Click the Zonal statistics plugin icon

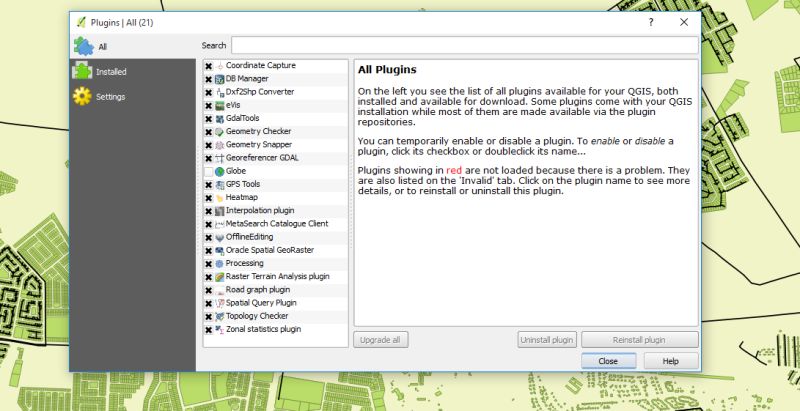(x=219, y=330)
